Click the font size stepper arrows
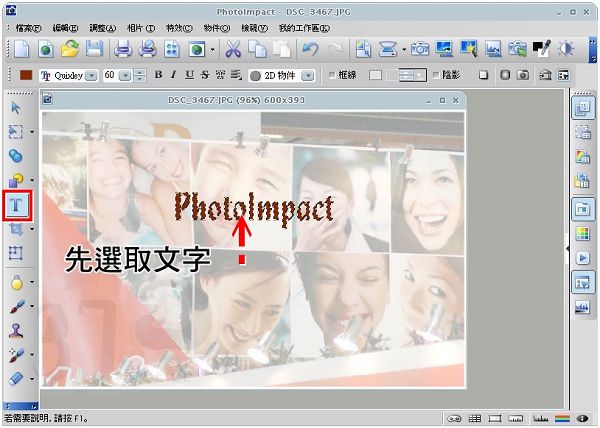Viewport: 600px width, 428px height. [140, 75]
